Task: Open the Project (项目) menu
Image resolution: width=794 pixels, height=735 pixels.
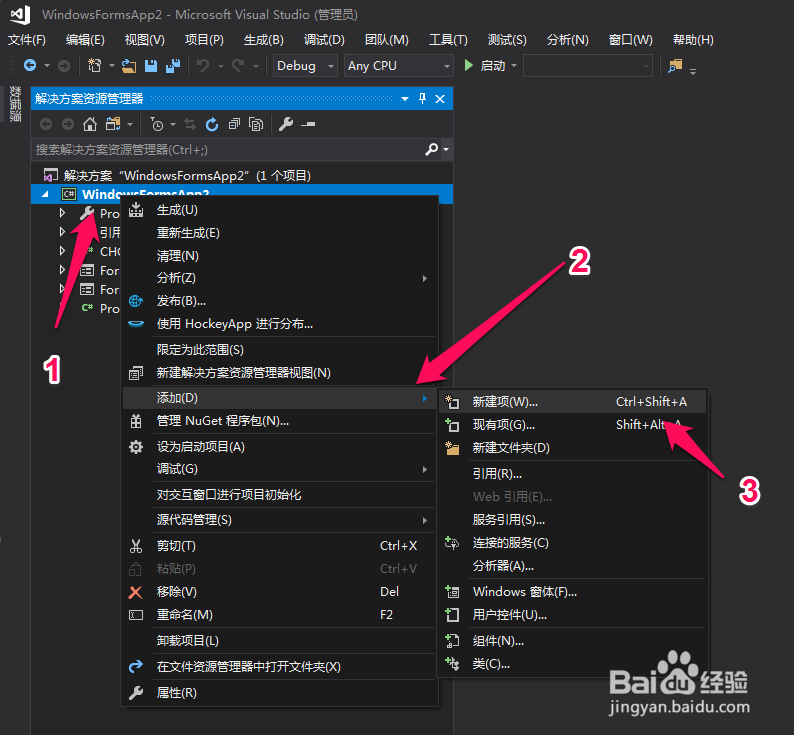Action: 205,40
